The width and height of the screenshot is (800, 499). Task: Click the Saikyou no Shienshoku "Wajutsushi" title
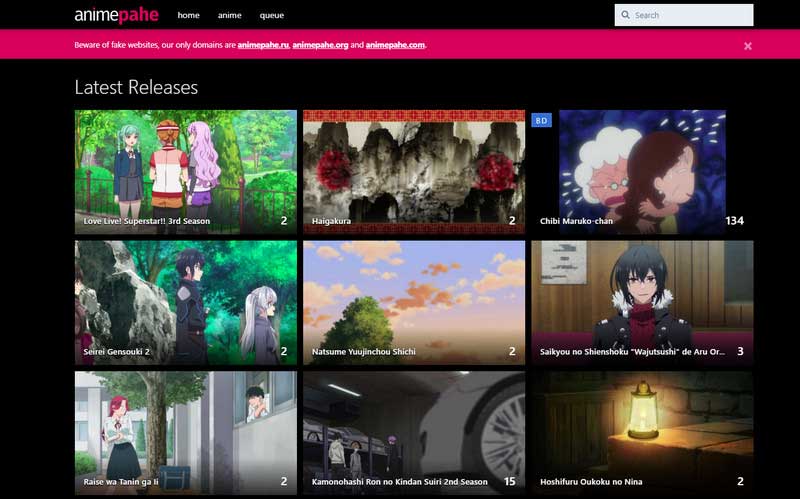[633, 352]
